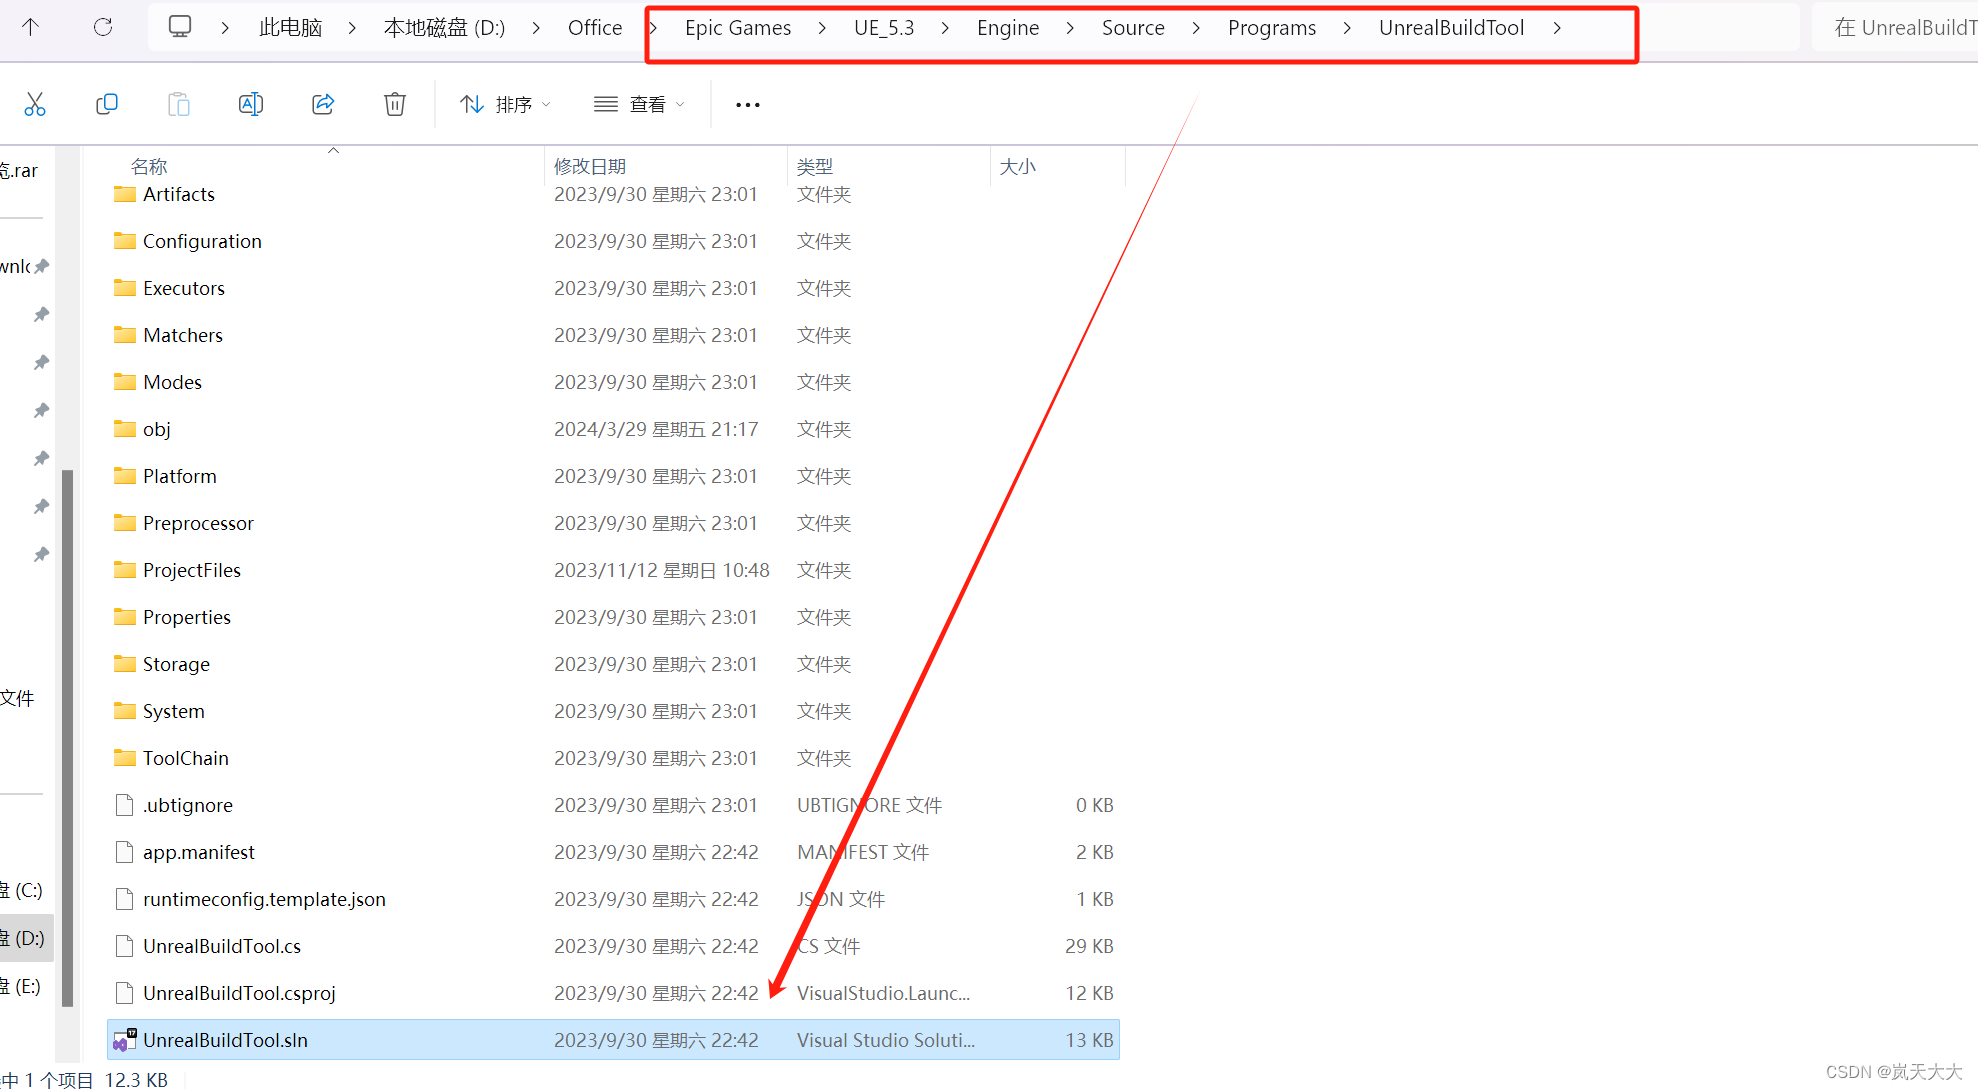Select the Preprocessor folder

(x=198, y=523)
